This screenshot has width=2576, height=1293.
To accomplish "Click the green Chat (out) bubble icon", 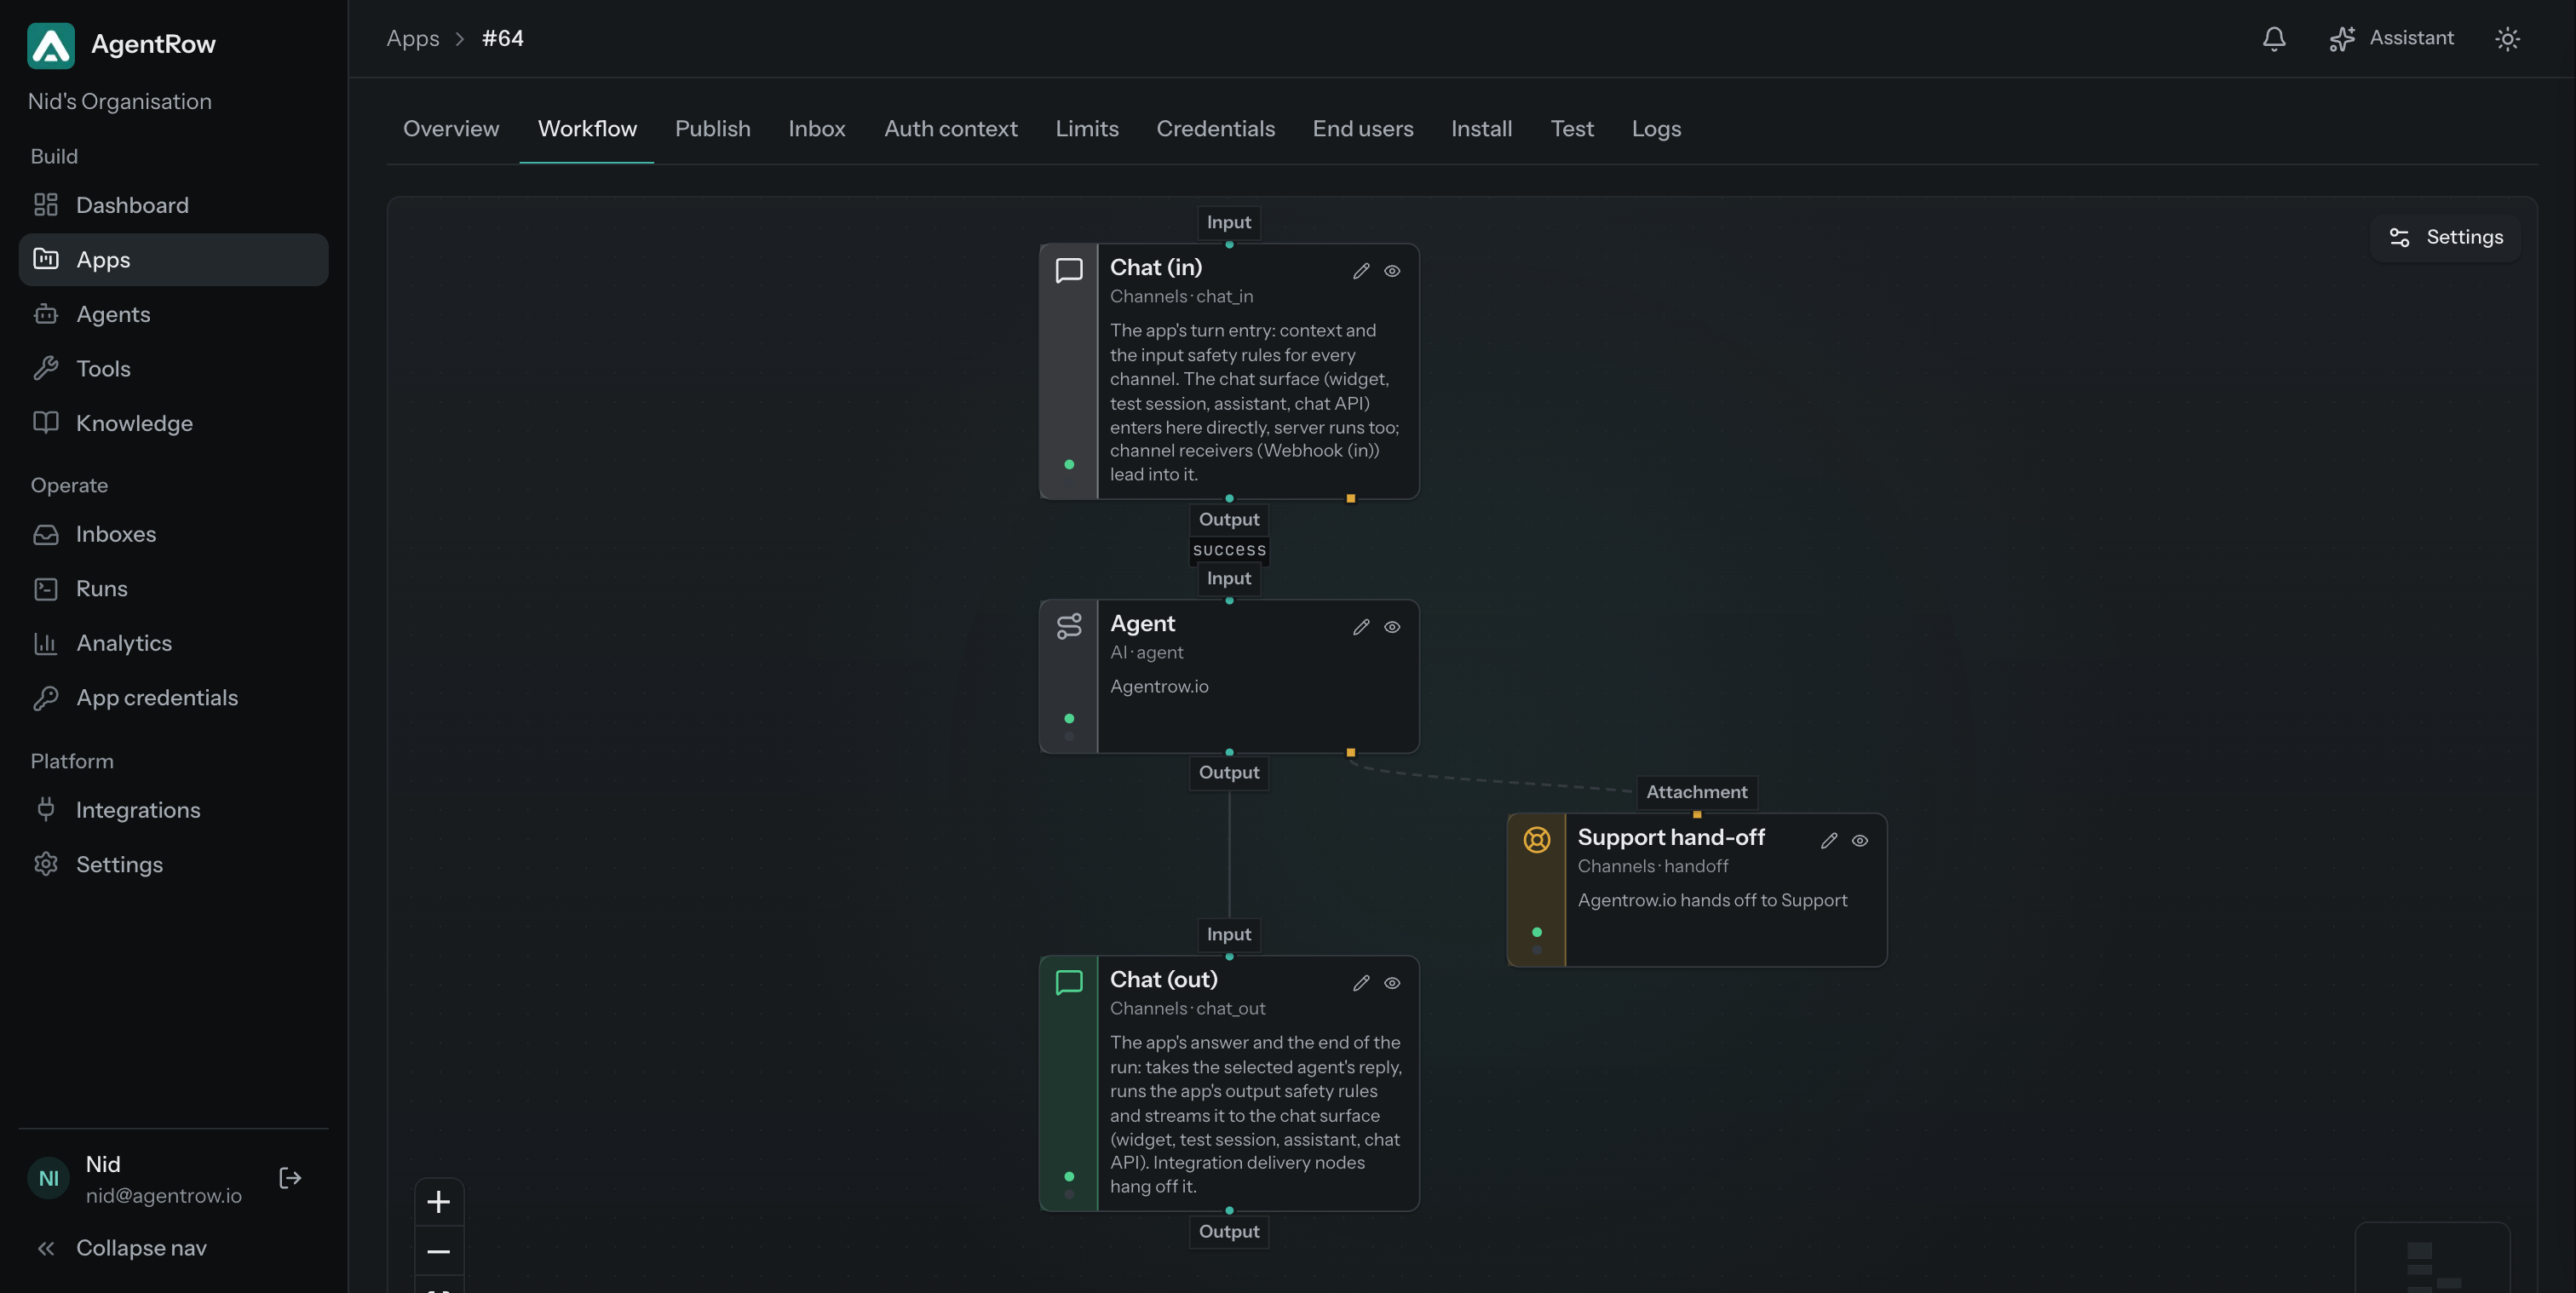I will pos(1069,983).
